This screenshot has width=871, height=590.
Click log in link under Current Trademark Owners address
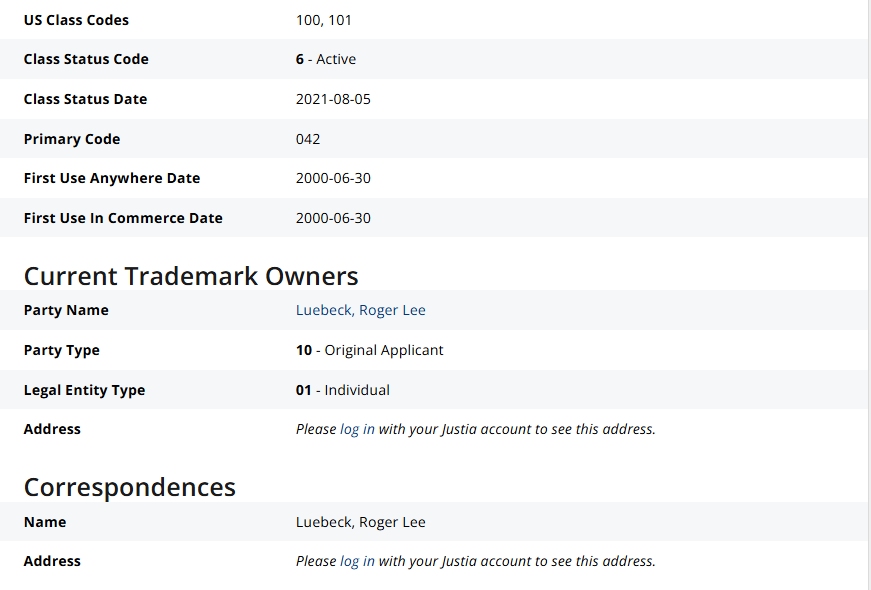click(357, 429)
